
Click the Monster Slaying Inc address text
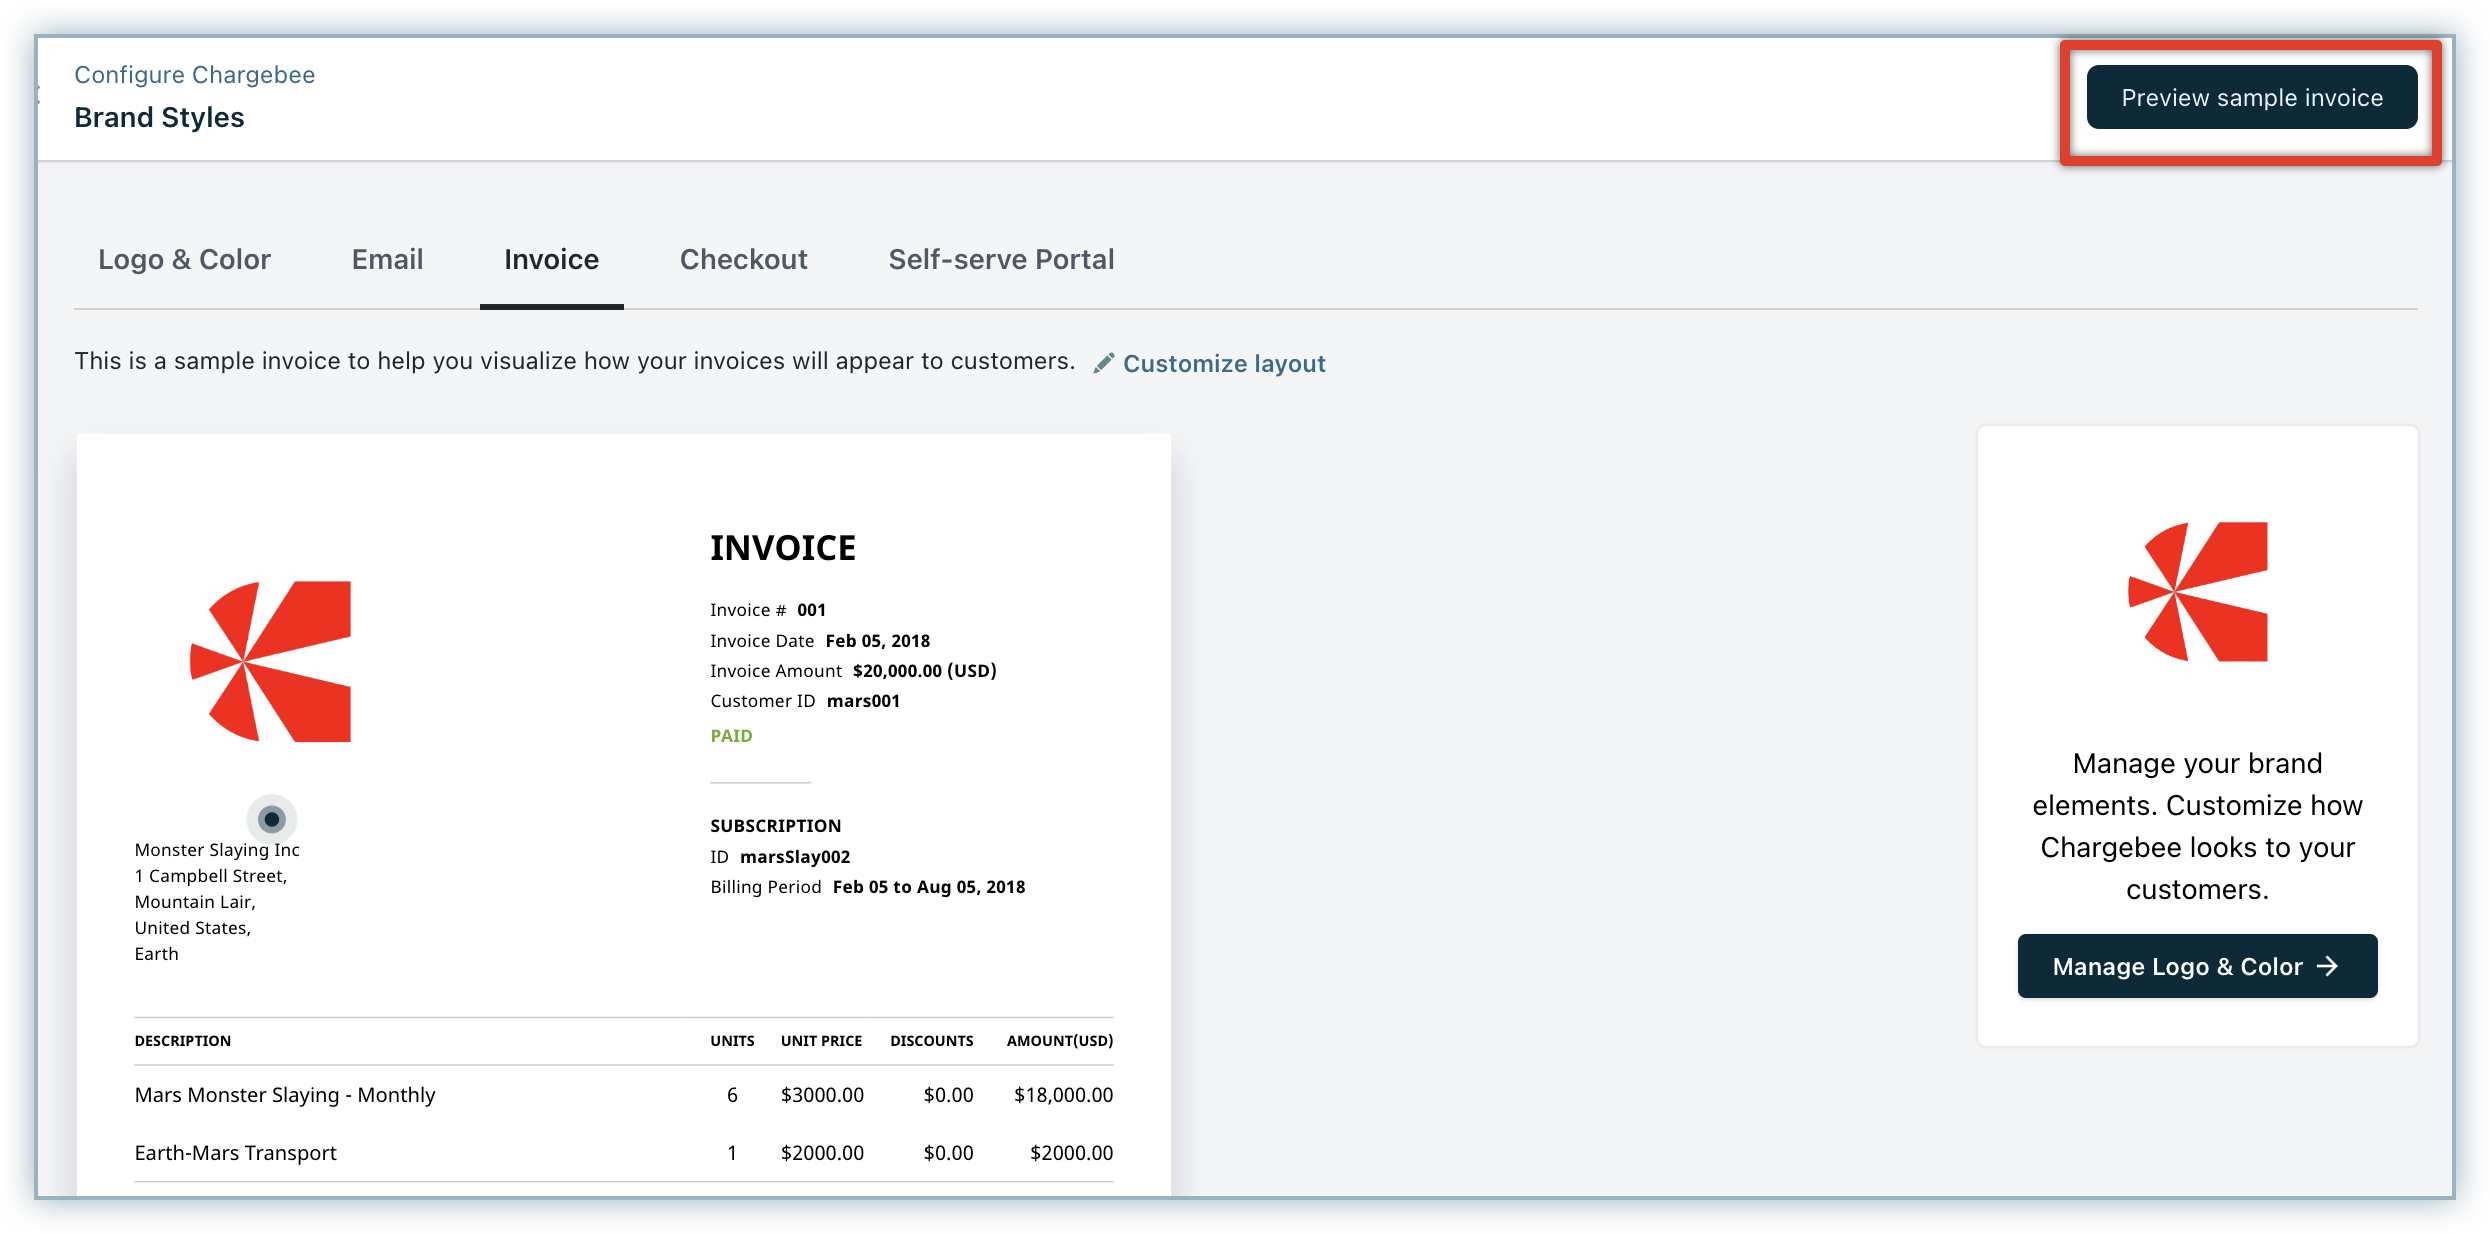coord(217,850)
